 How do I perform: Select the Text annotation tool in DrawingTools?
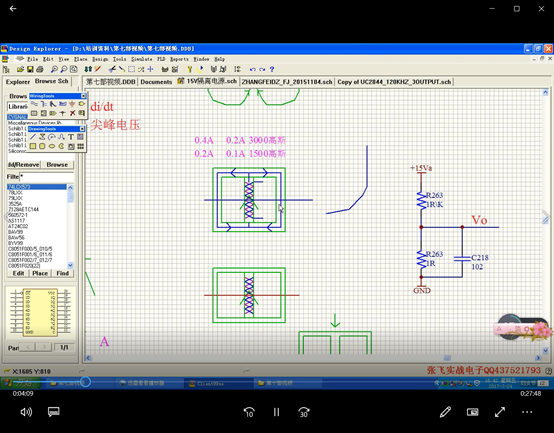point(71,137)
